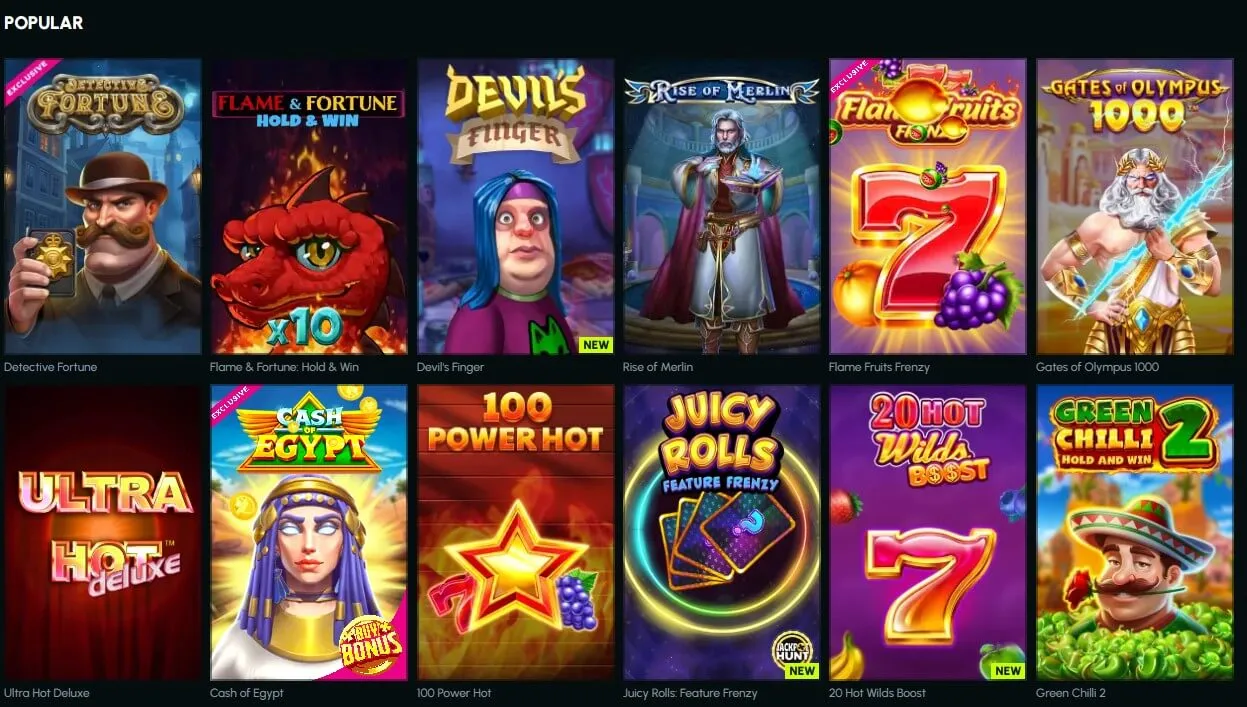Click the Exclusive ribbon on Detective Fortune
Viewport: 1247px width, 707px height.
click(x=27, y=80)
